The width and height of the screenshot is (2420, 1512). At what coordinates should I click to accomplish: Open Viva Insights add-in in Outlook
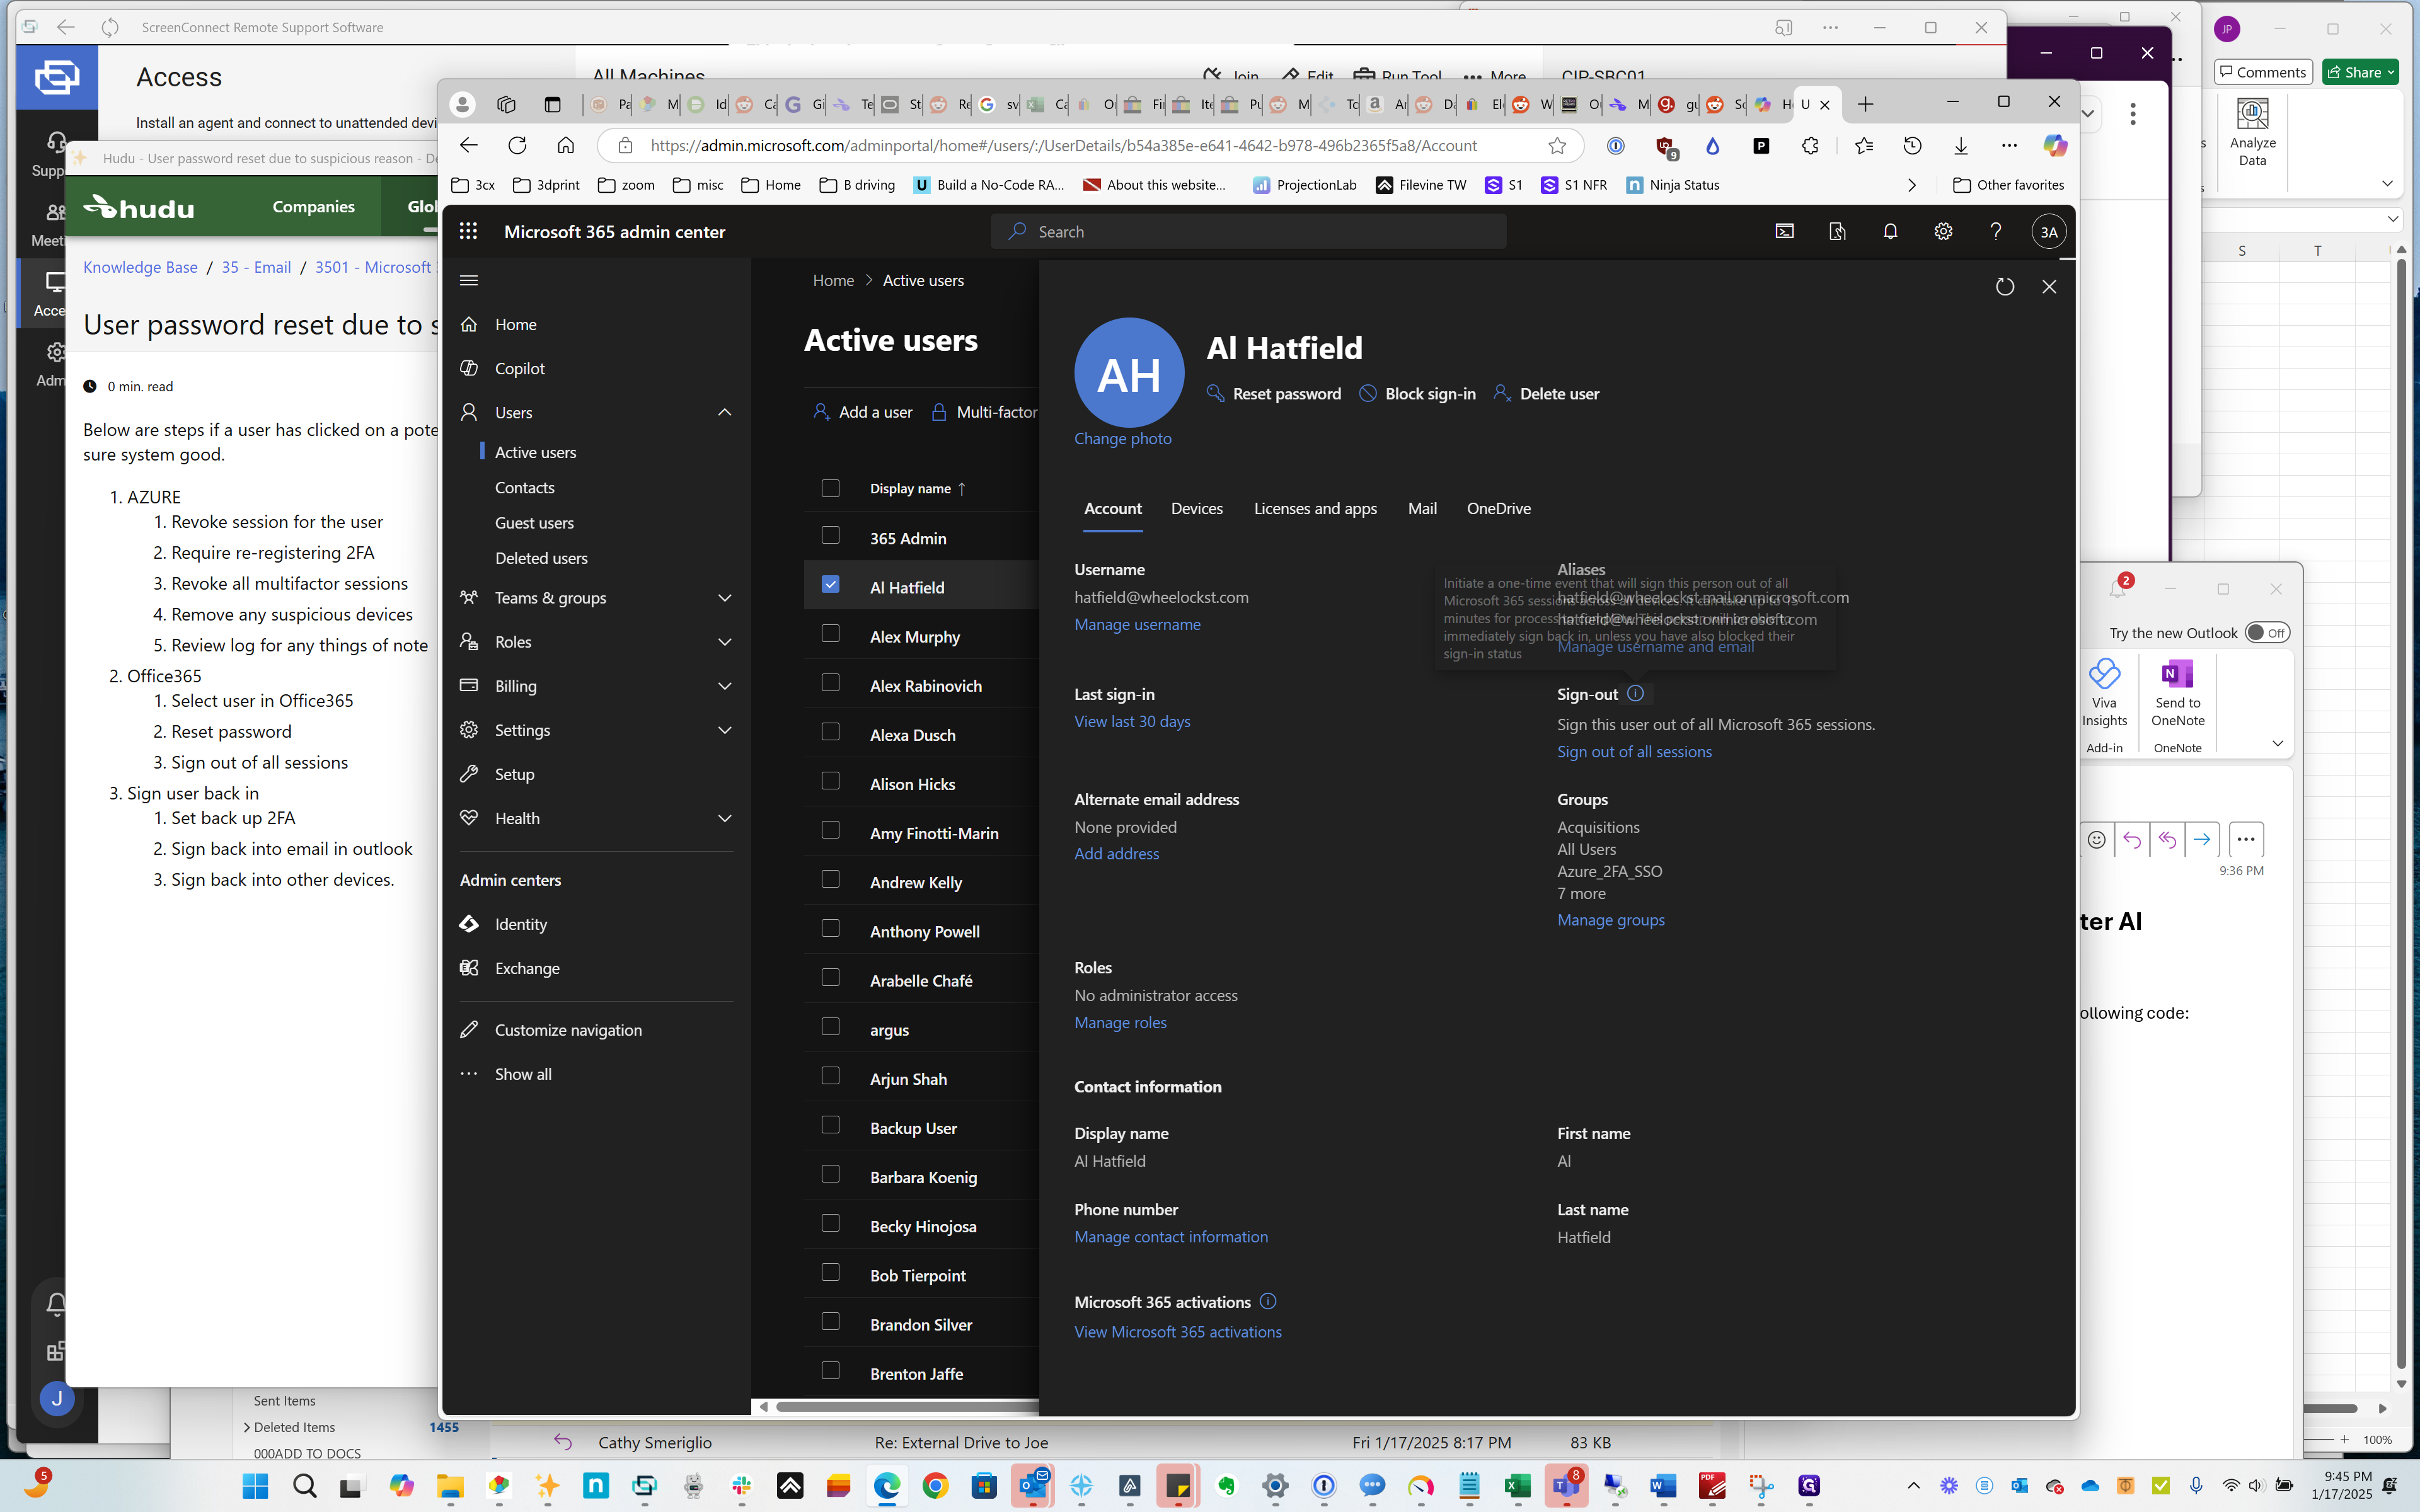point(2104,692)
